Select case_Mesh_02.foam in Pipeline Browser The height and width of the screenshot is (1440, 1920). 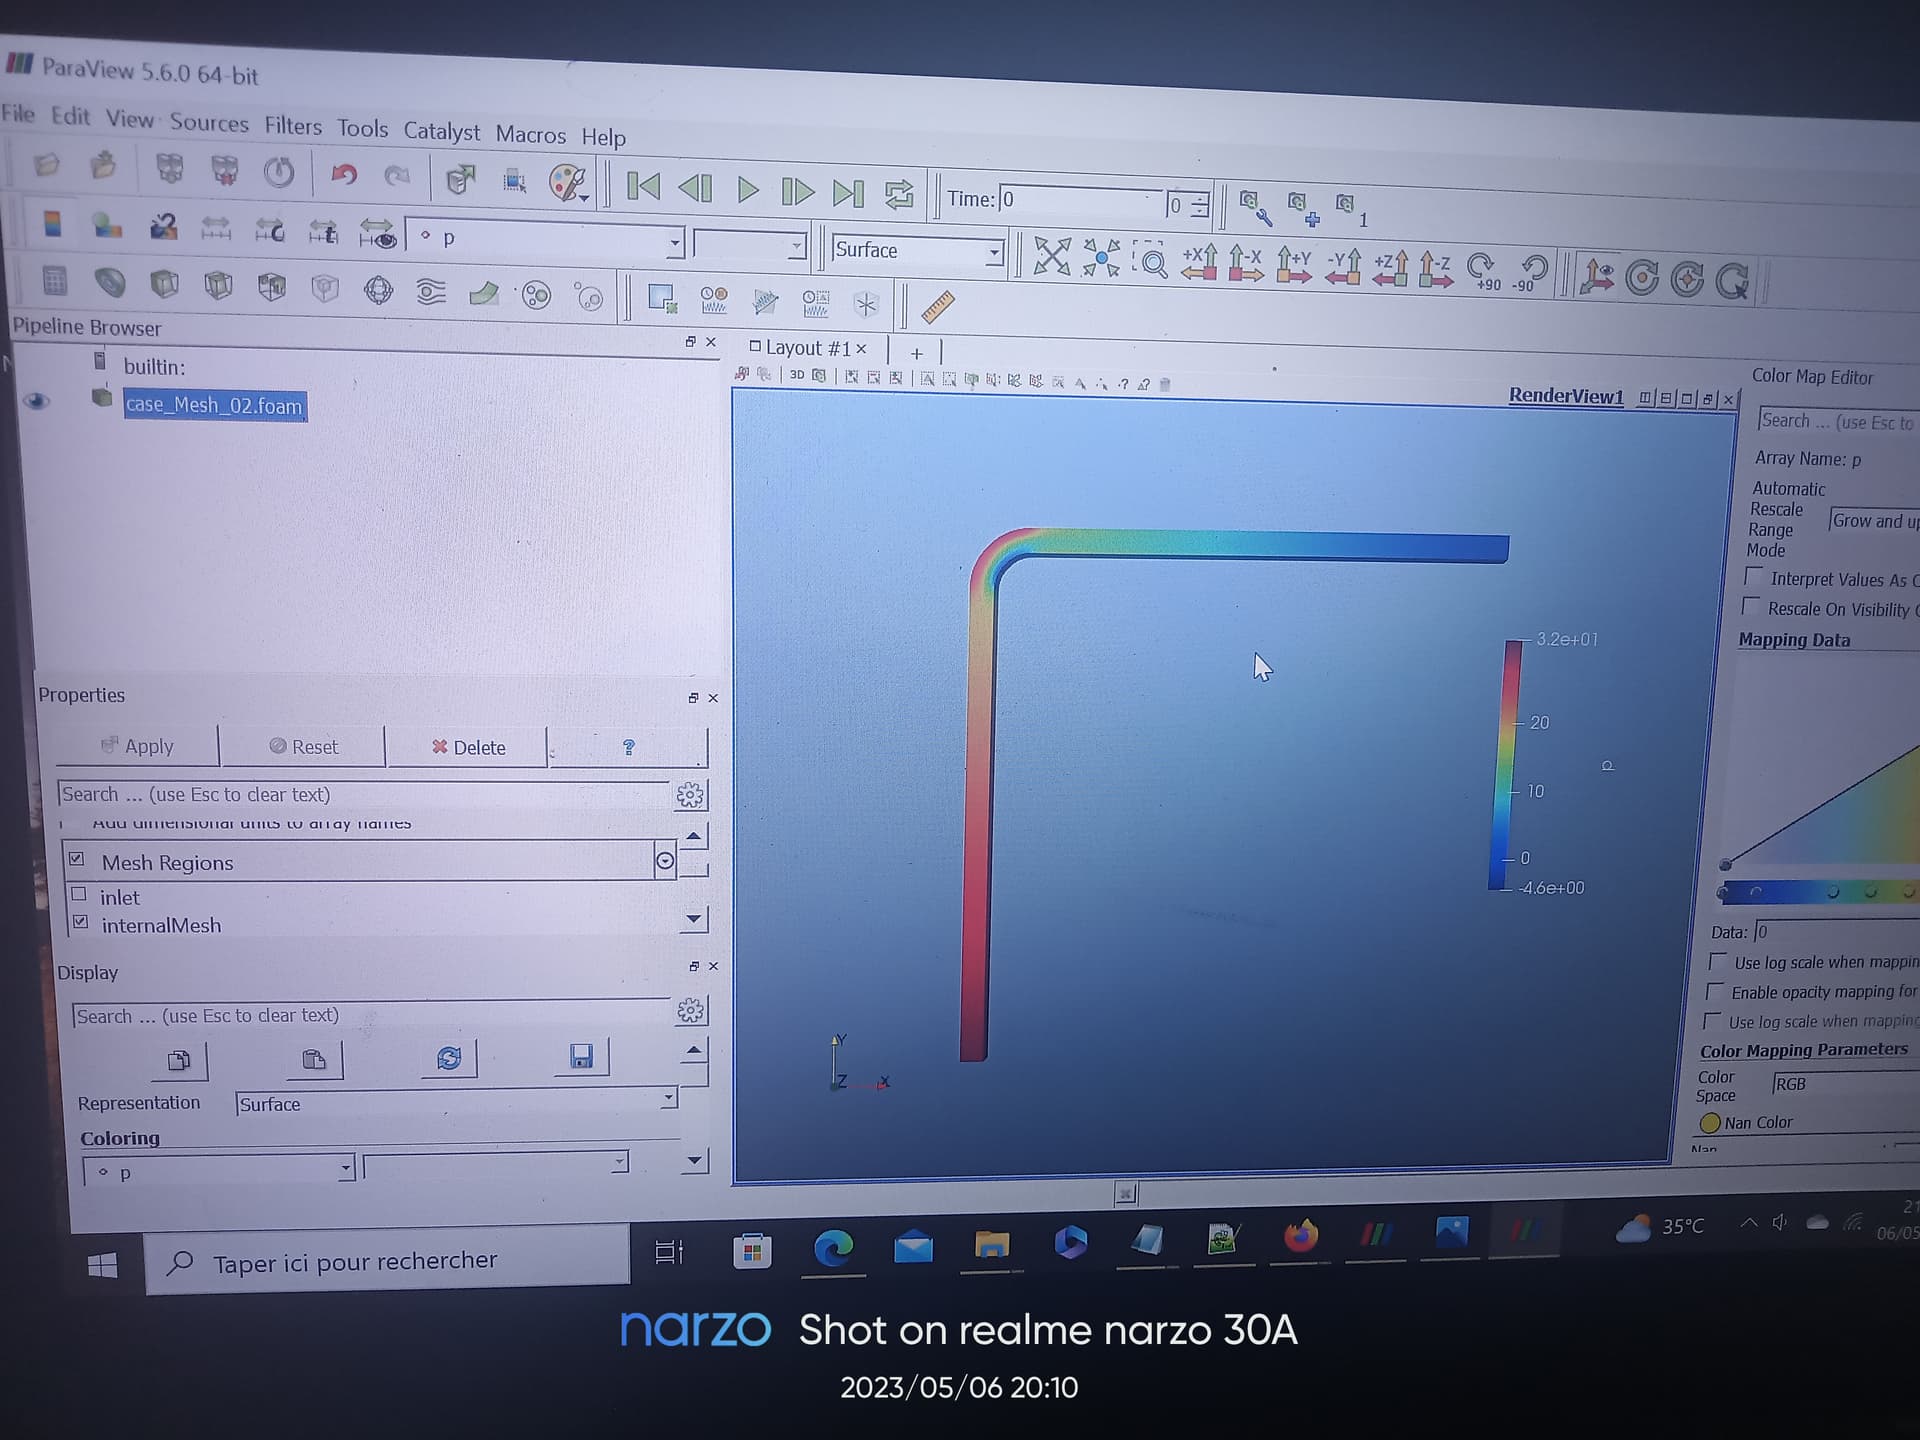214,405
